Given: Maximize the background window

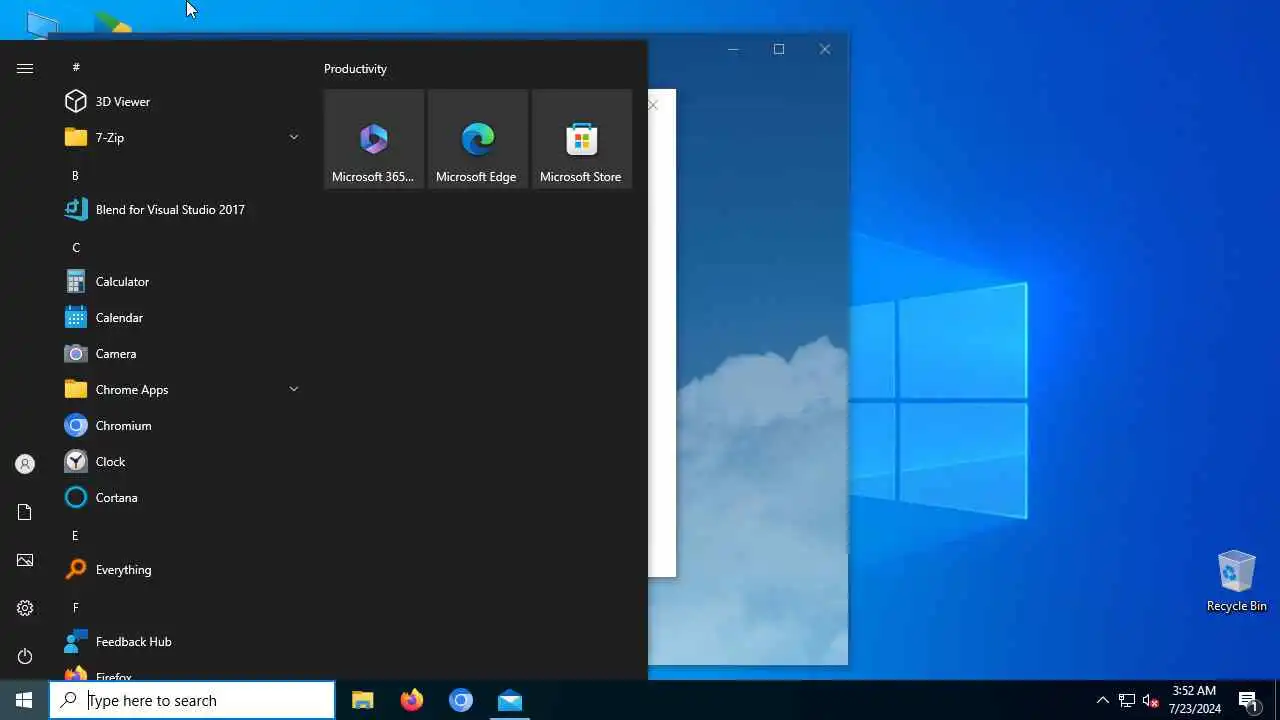Looking at the screenshot, I should (x=779, y=49).
